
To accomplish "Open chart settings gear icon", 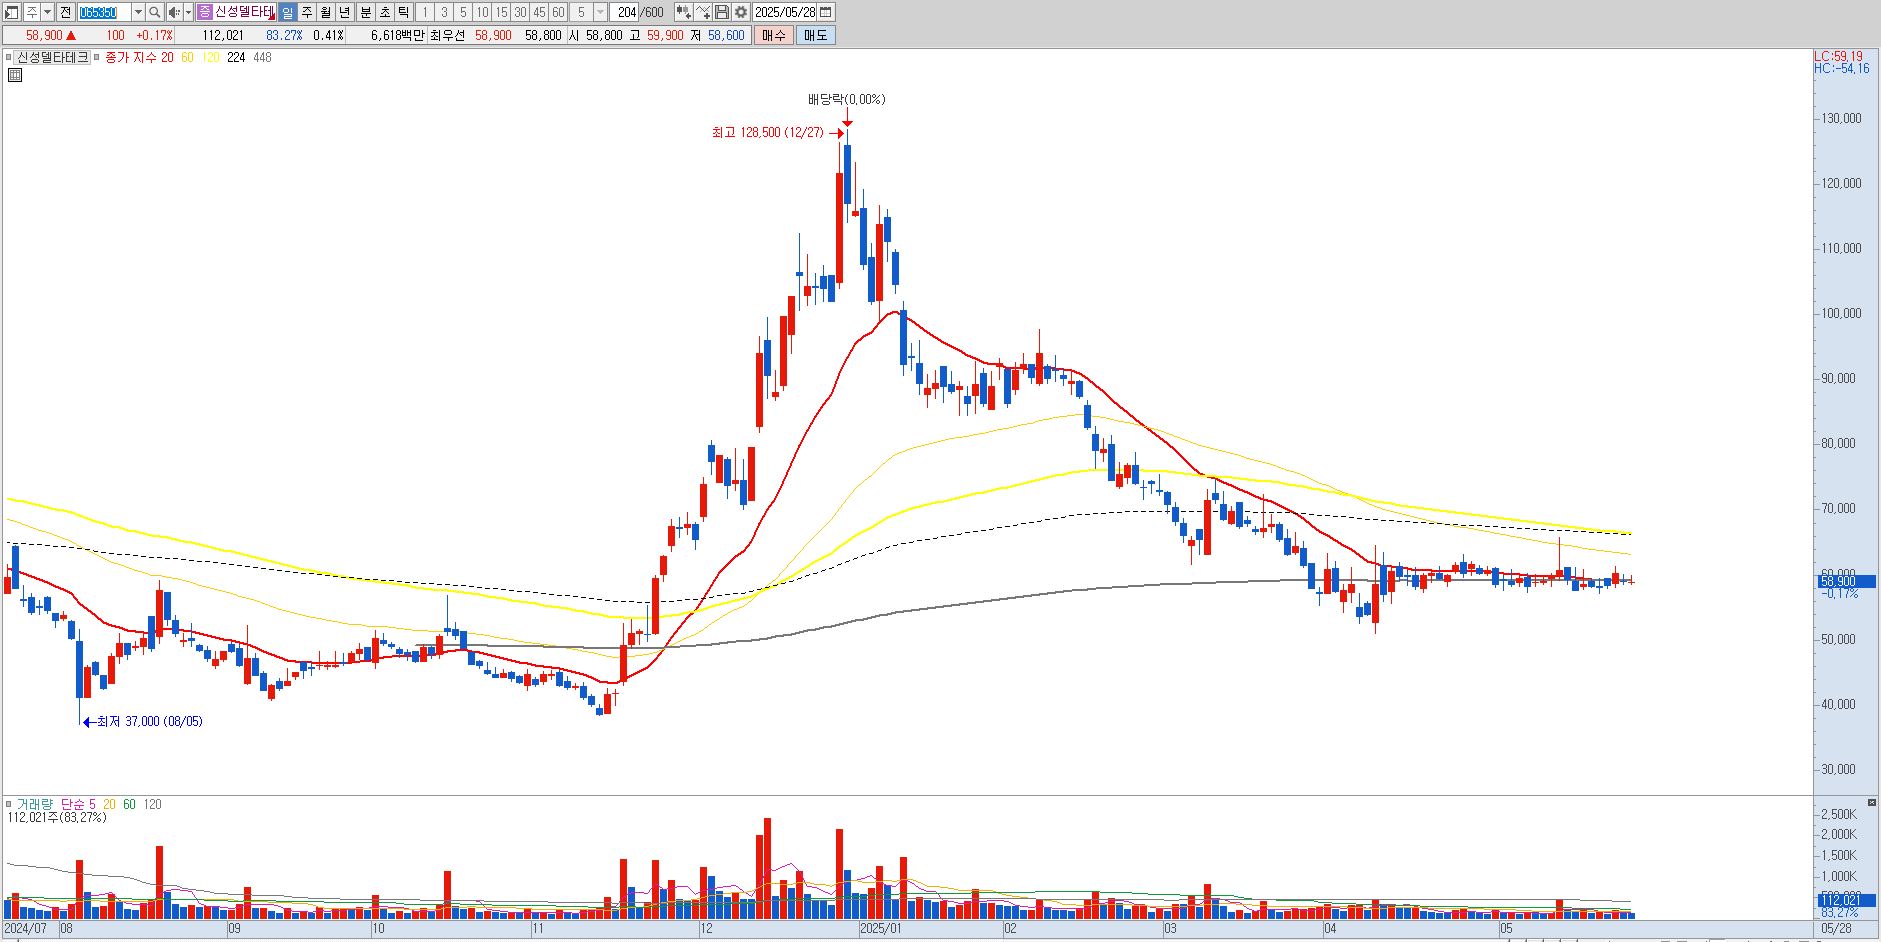I will coord(740,12).
